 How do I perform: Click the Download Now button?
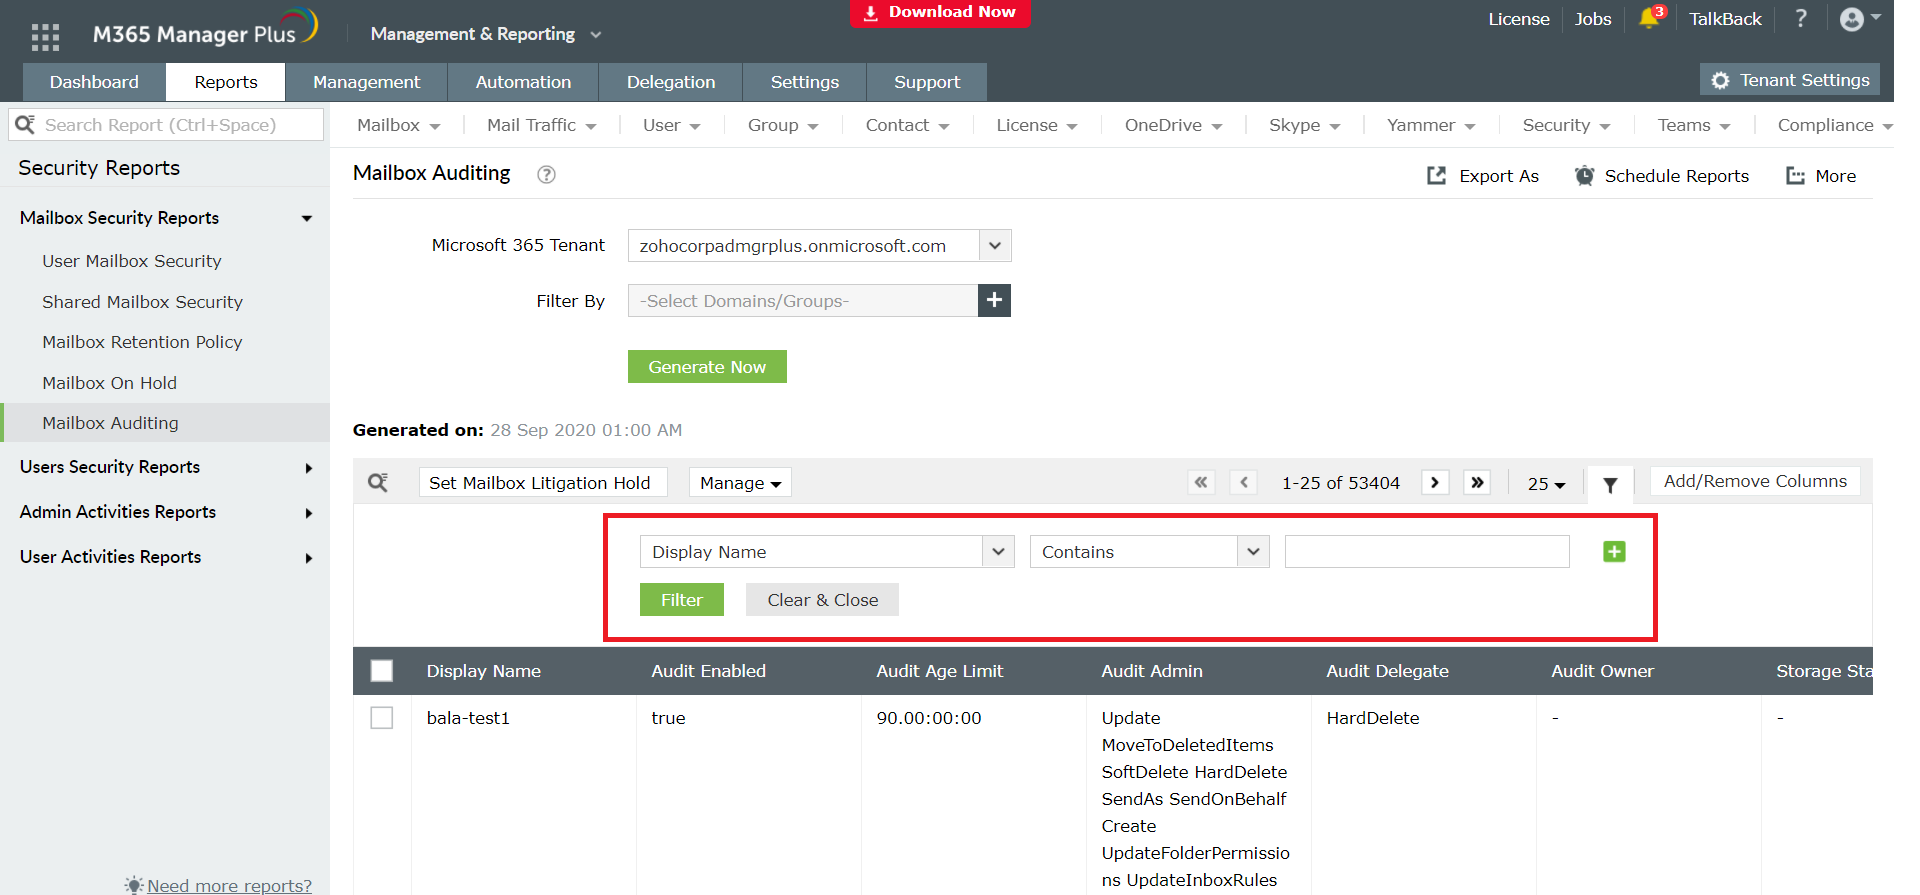point(940,13)
